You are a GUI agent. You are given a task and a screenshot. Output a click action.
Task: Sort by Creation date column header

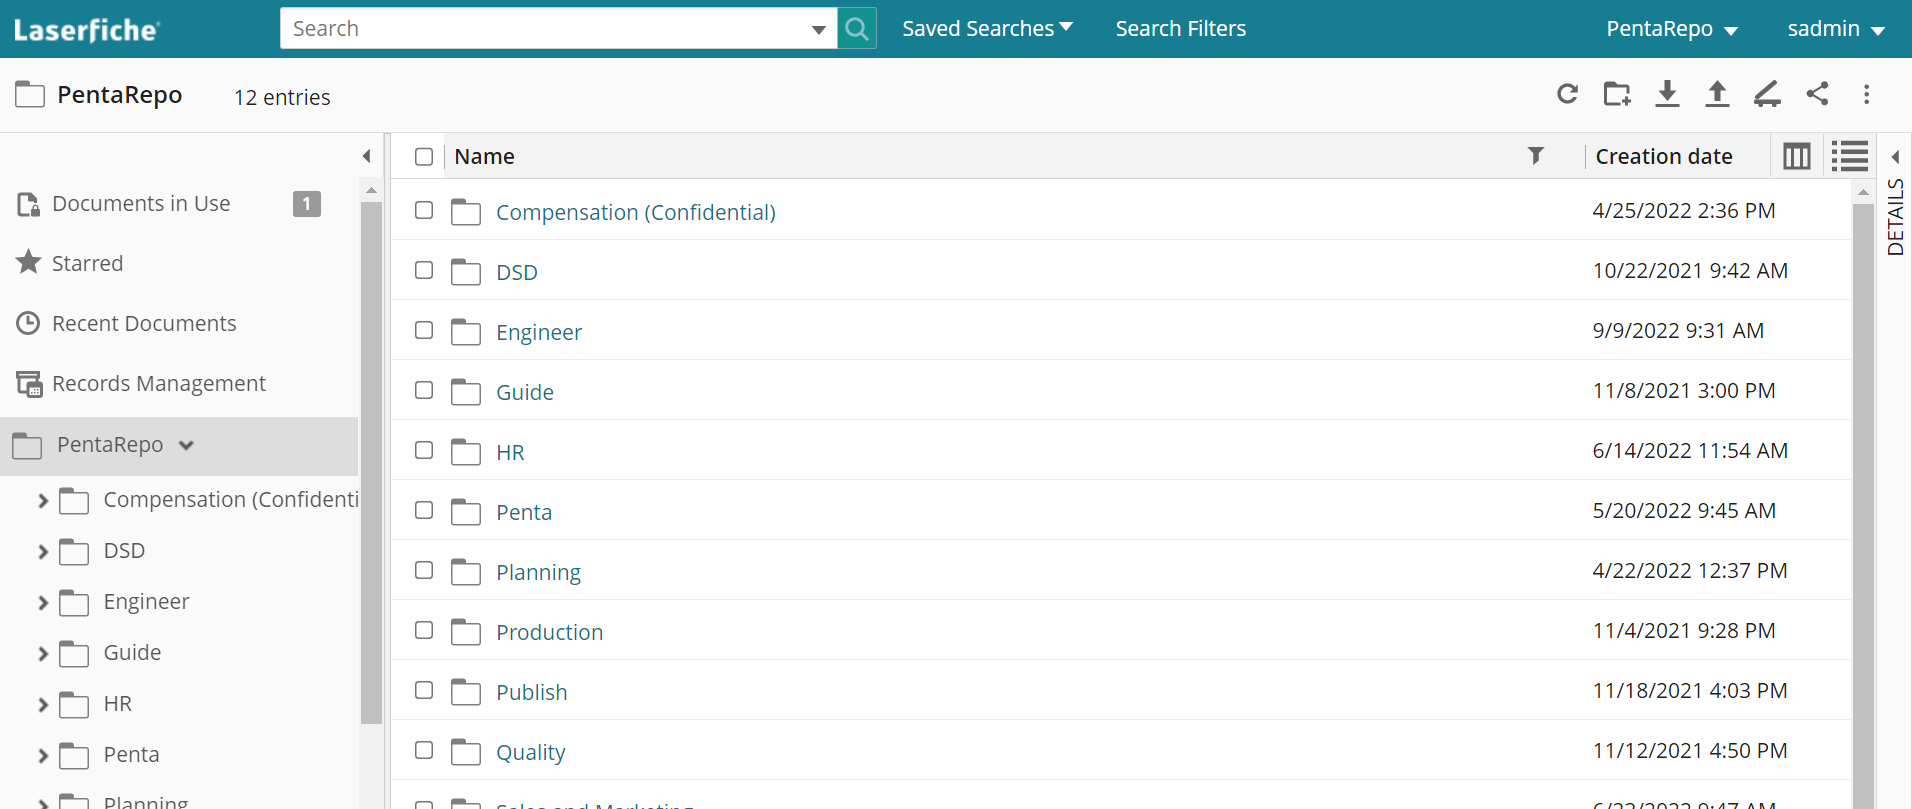click(x=1664, y=156)
